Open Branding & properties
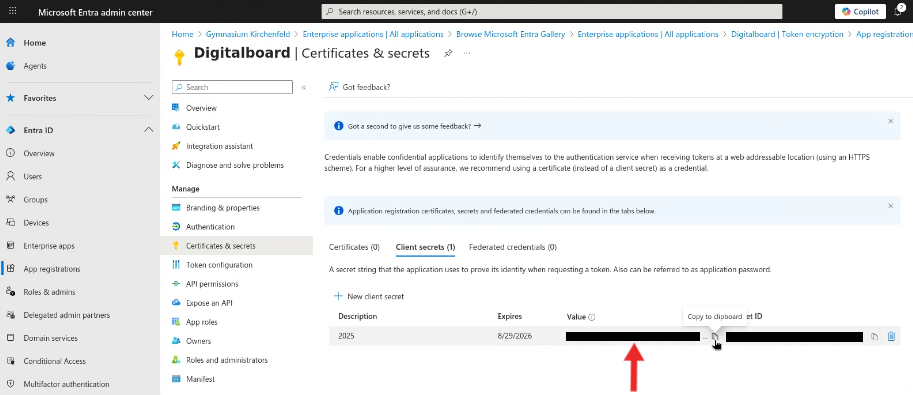This screenshot has width=913, height=395. coord(222,208)
